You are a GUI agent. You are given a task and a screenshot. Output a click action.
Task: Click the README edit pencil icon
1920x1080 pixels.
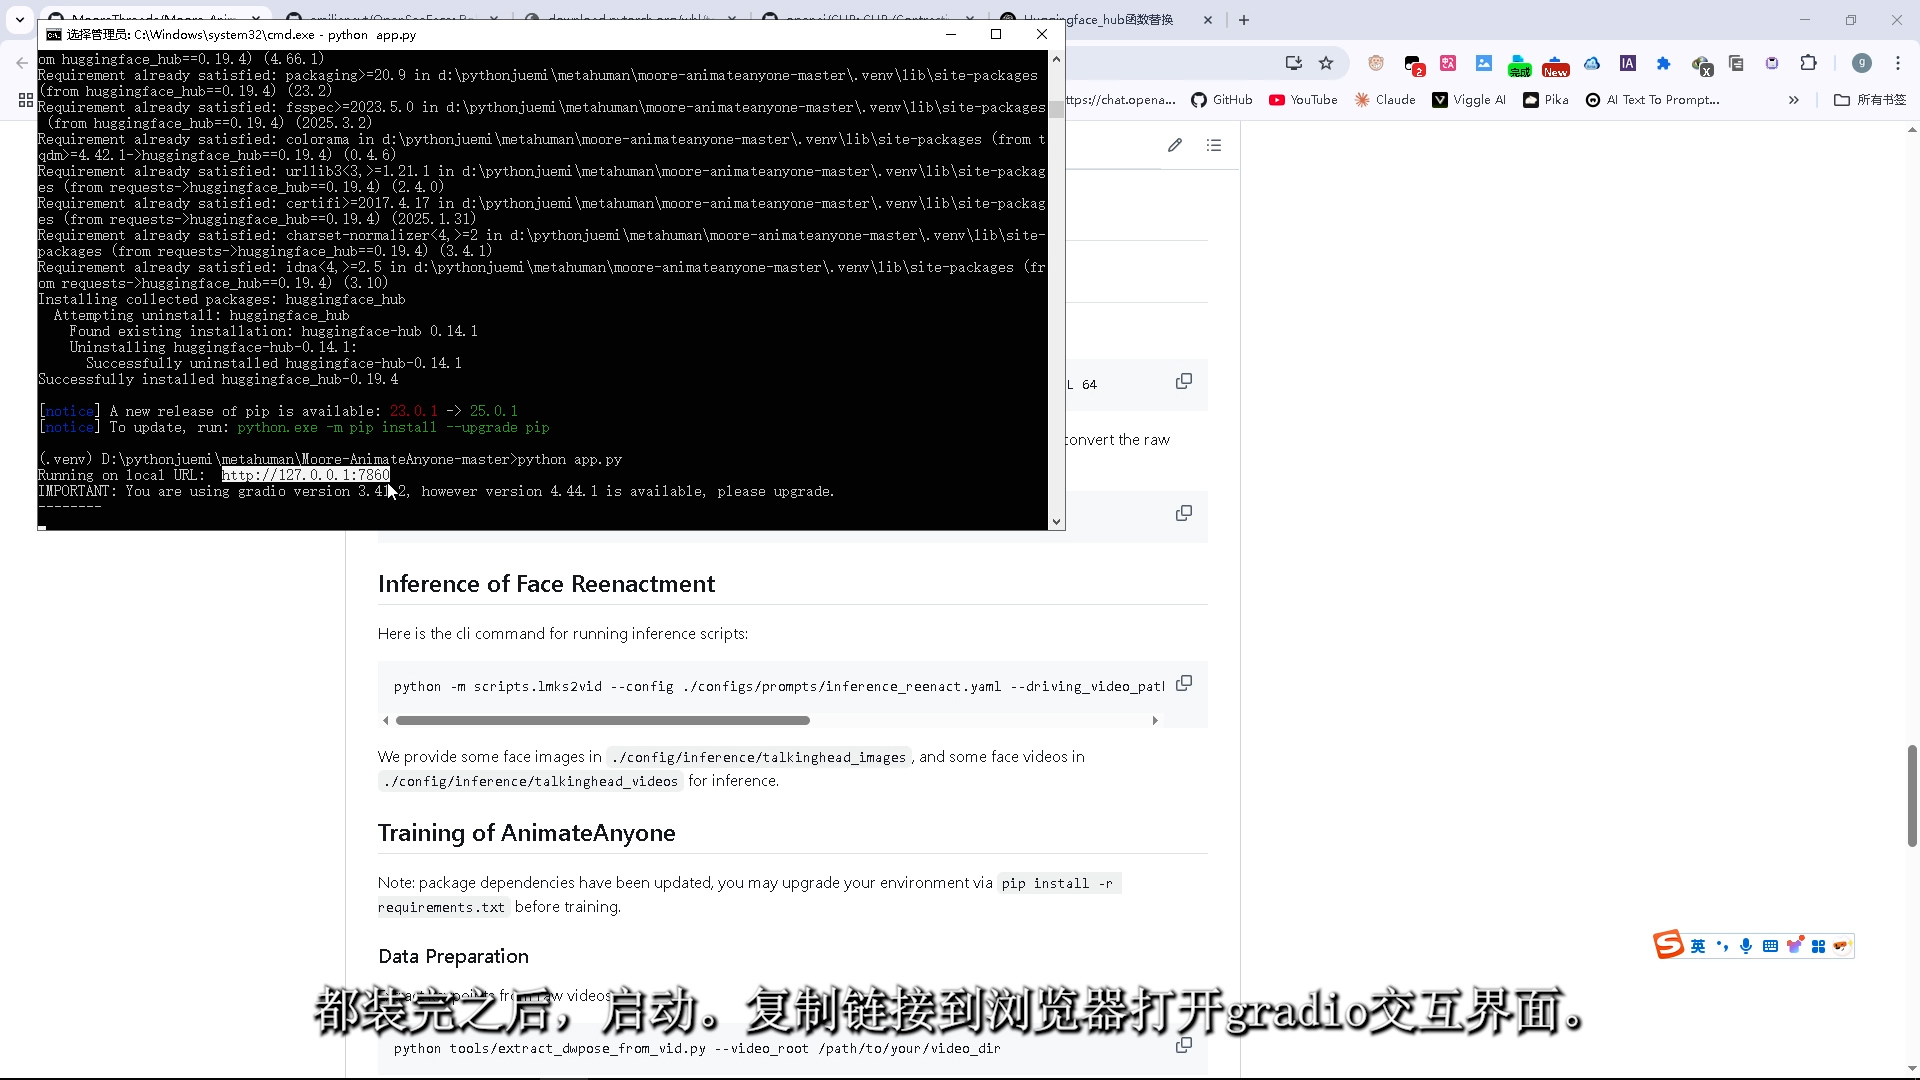click(x=1175, y=146)
